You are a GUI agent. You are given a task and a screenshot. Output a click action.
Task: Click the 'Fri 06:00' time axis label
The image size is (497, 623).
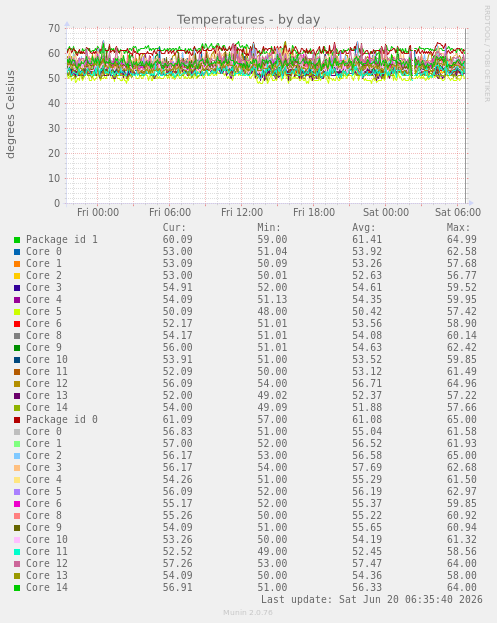[170, 213]
